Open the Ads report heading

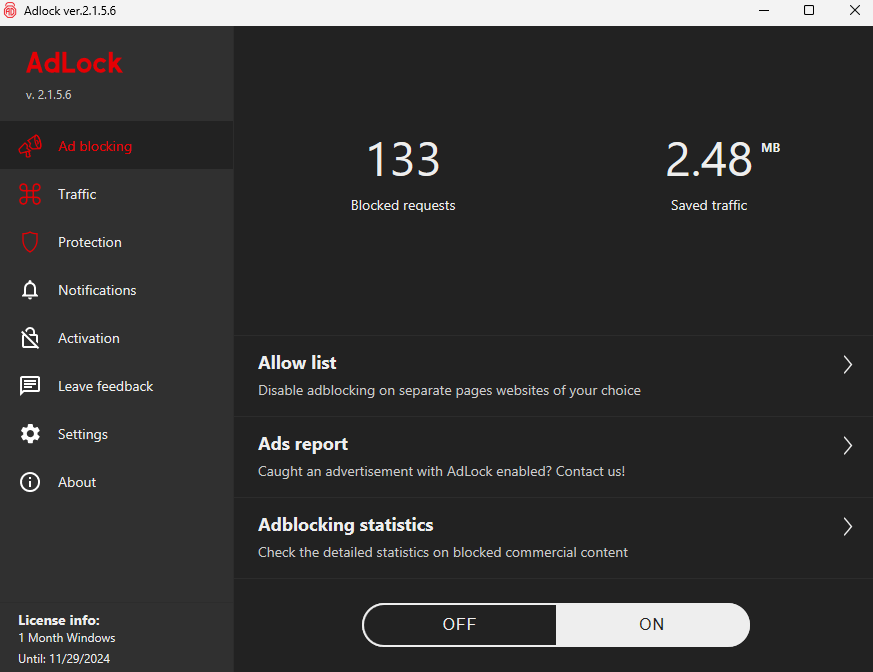pos(303,444)
